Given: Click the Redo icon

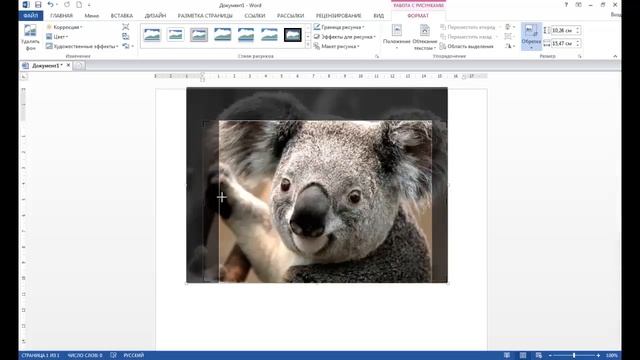Looking at the screenshot, I should [67, 5].
